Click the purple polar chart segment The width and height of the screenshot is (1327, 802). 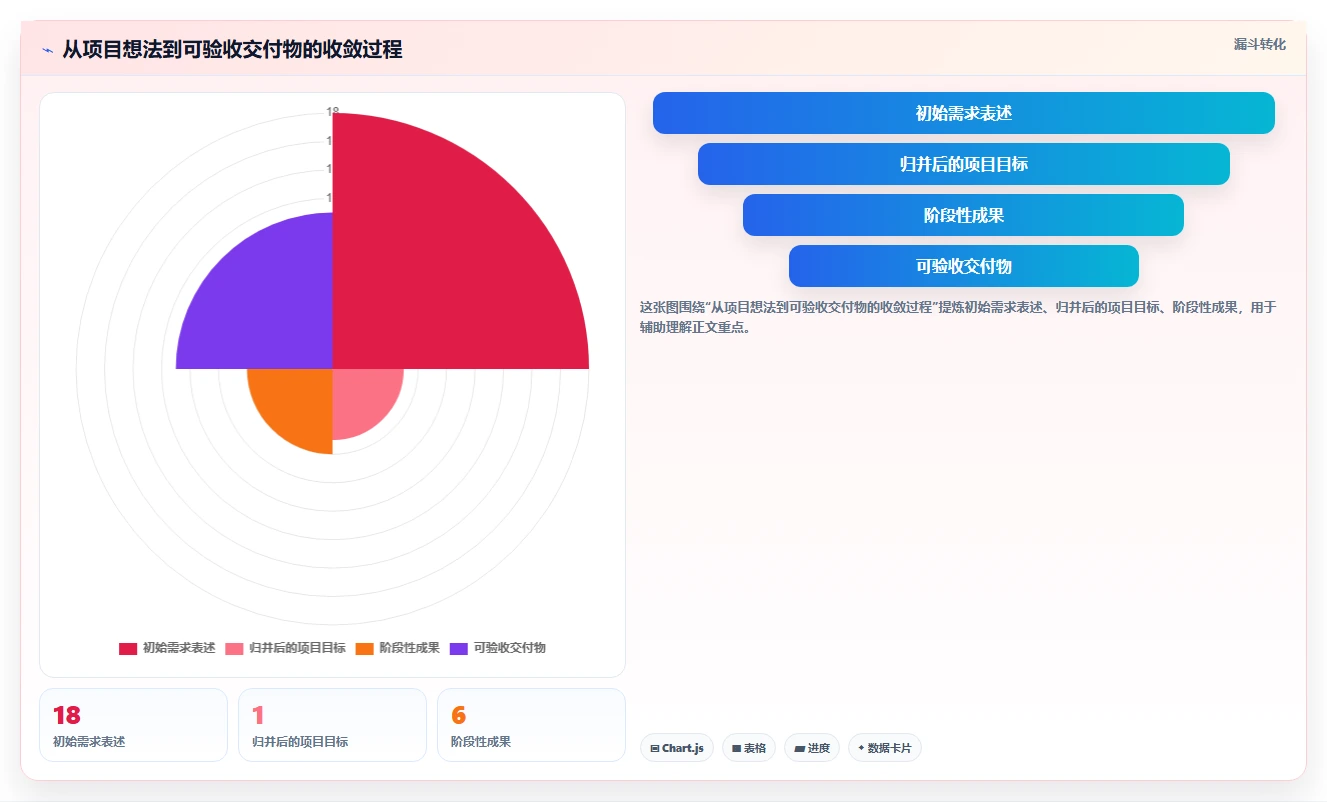click(270, 305)
